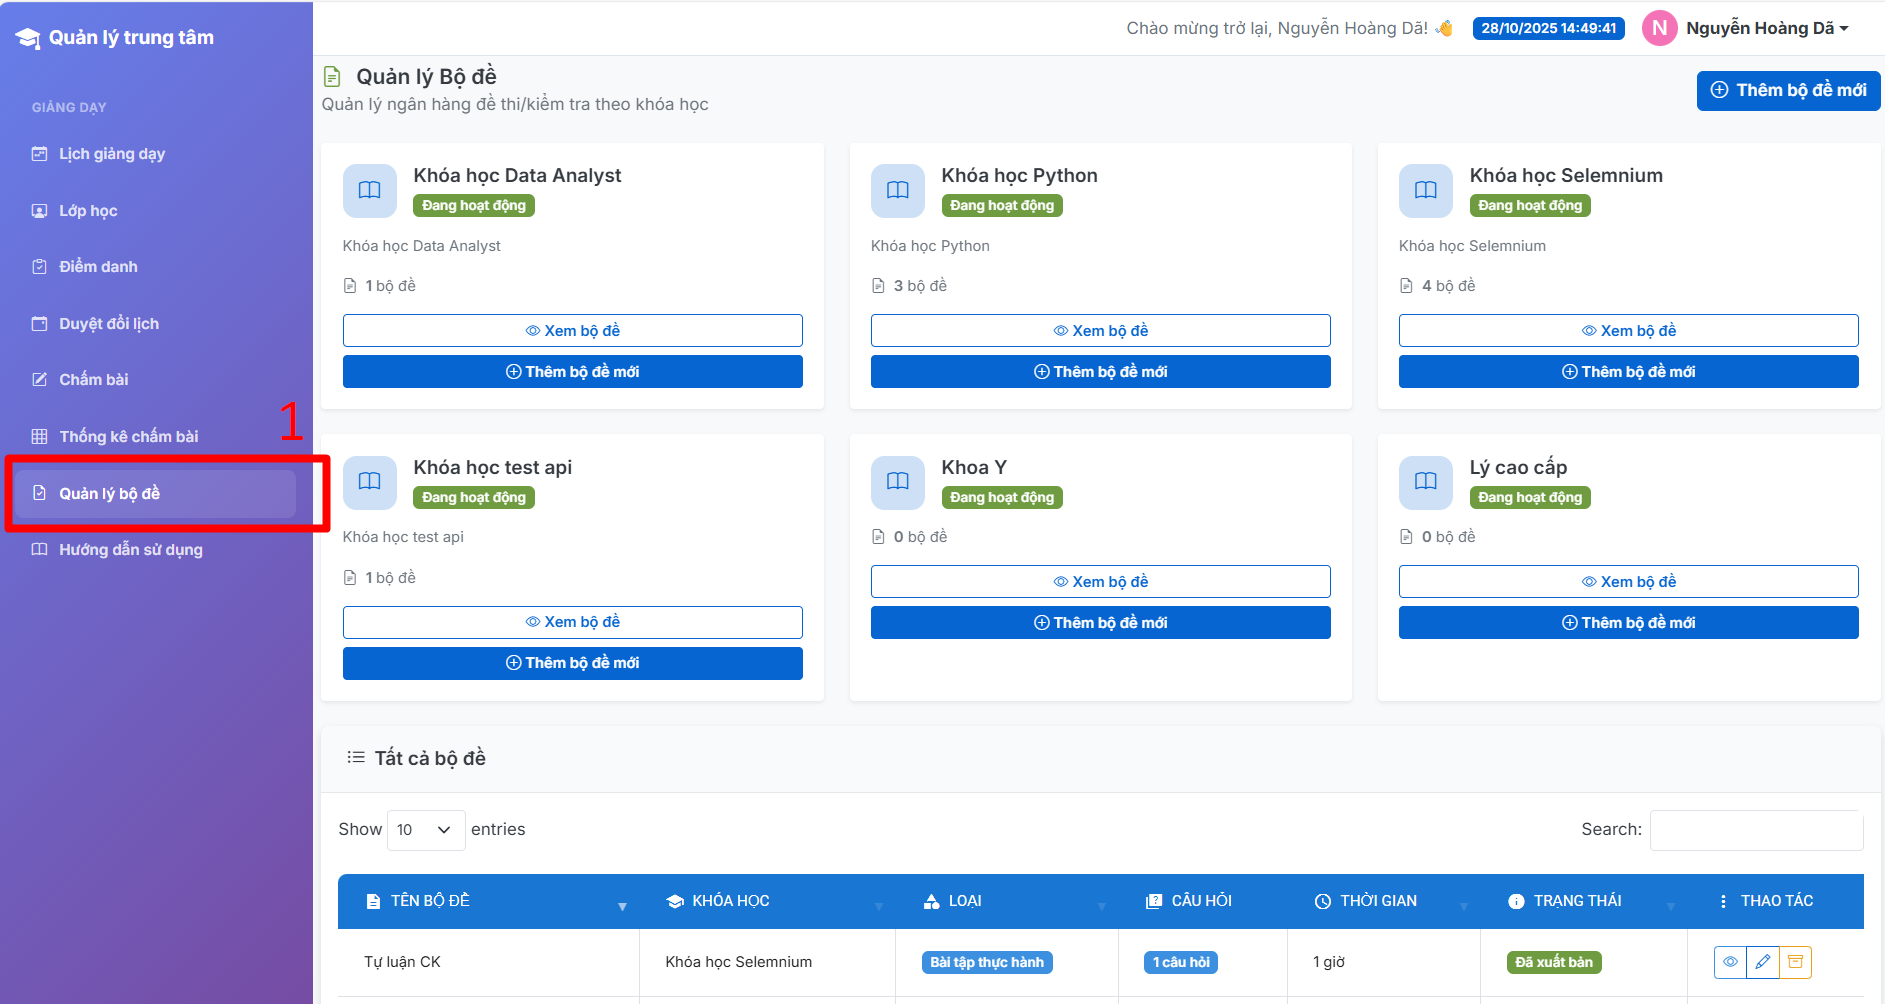
Task: Click the graduation cap logo in sidebar
Action: click(x=28, y=38)
